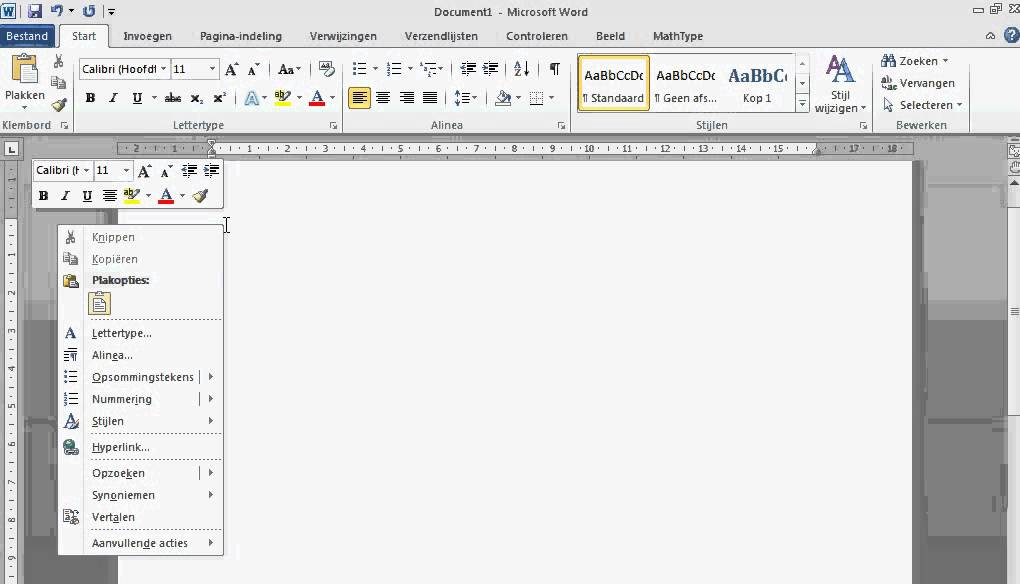Open Synoniemen submenu in context menu
Viewport: 1020px width, 584px height.
[141, 496]
